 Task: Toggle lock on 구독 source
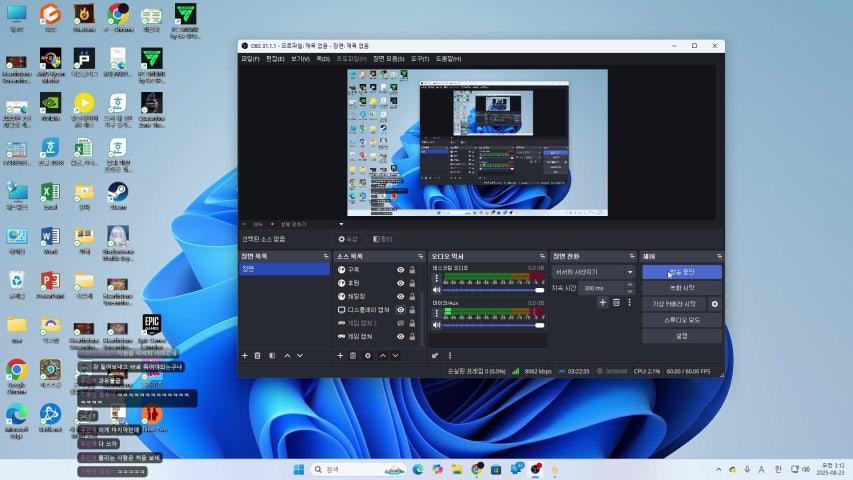[x=412, y=270]
